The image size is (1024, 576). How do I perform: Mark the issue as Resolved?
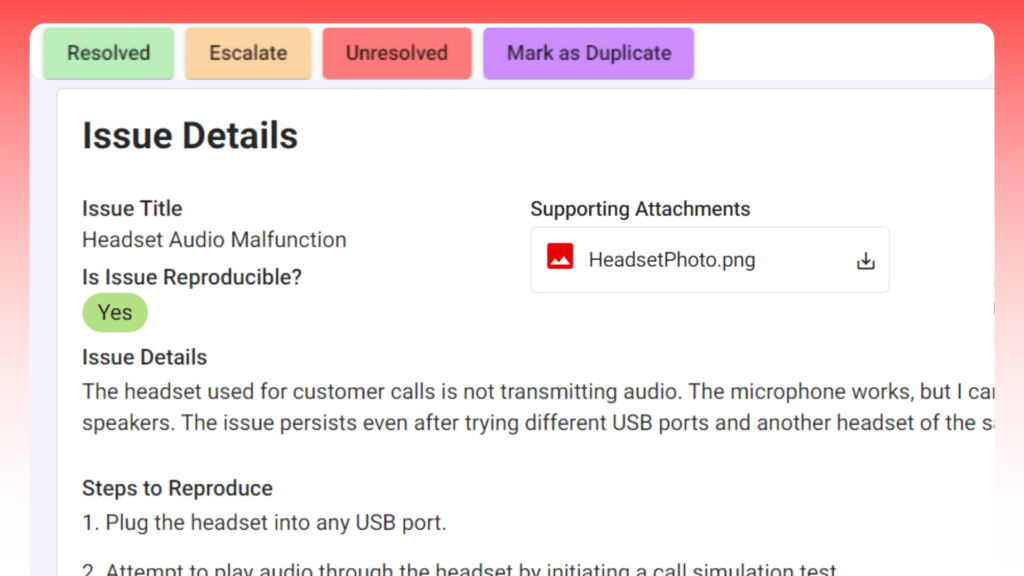[x=108, y=53]
